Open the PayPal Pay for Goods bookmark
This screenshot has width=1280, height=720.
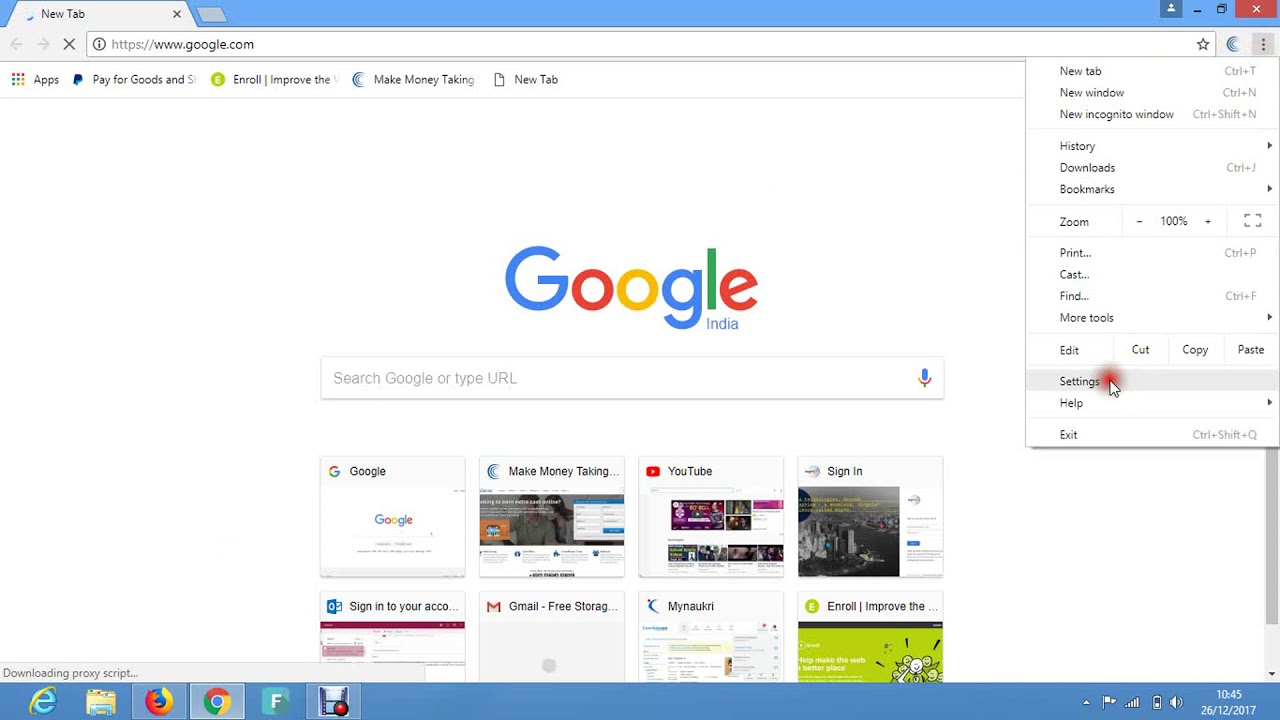(x=134, y=79)
